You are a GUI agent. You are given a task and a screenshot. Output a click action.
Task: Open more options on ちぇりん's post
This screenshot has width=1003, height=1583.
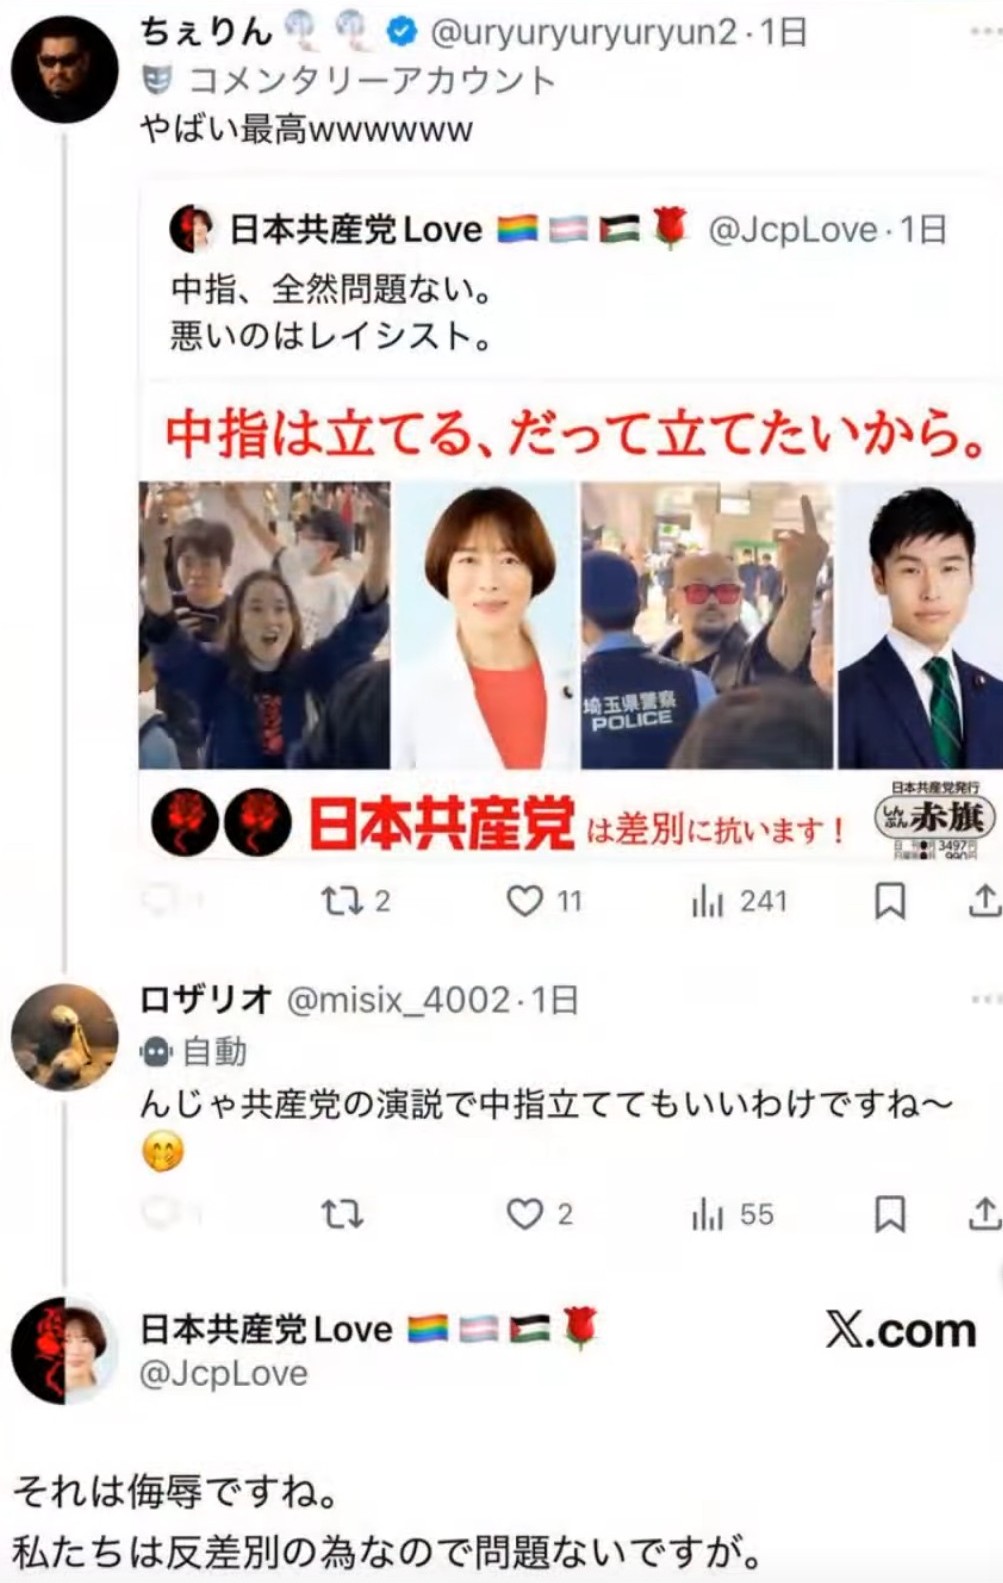(986, 32)
